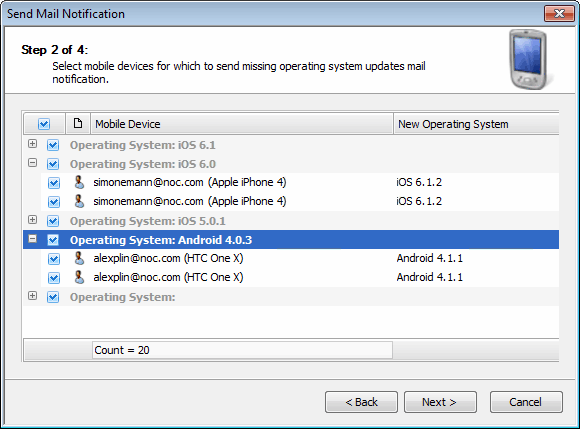Uncheck the iOS 6.1 group checkbox

[x=53, y=145]
